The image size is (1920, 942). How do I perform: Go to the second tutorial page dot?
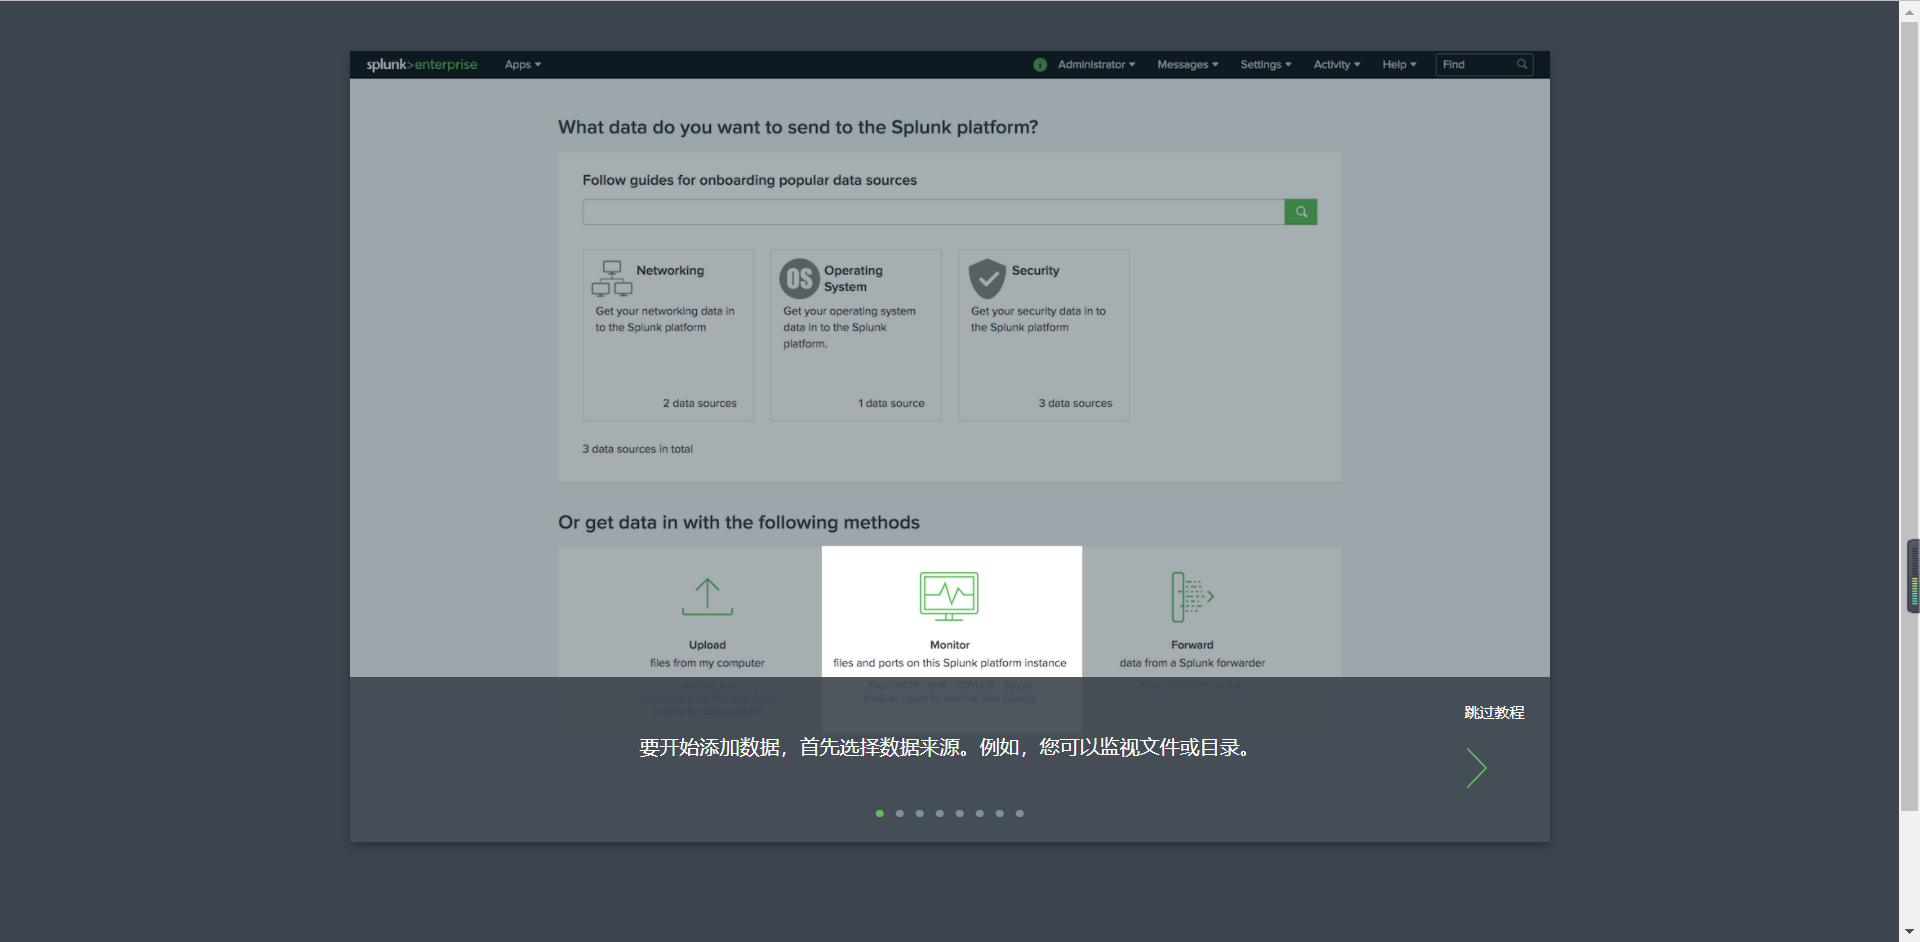pyautogui.click(x=900, y=814)
